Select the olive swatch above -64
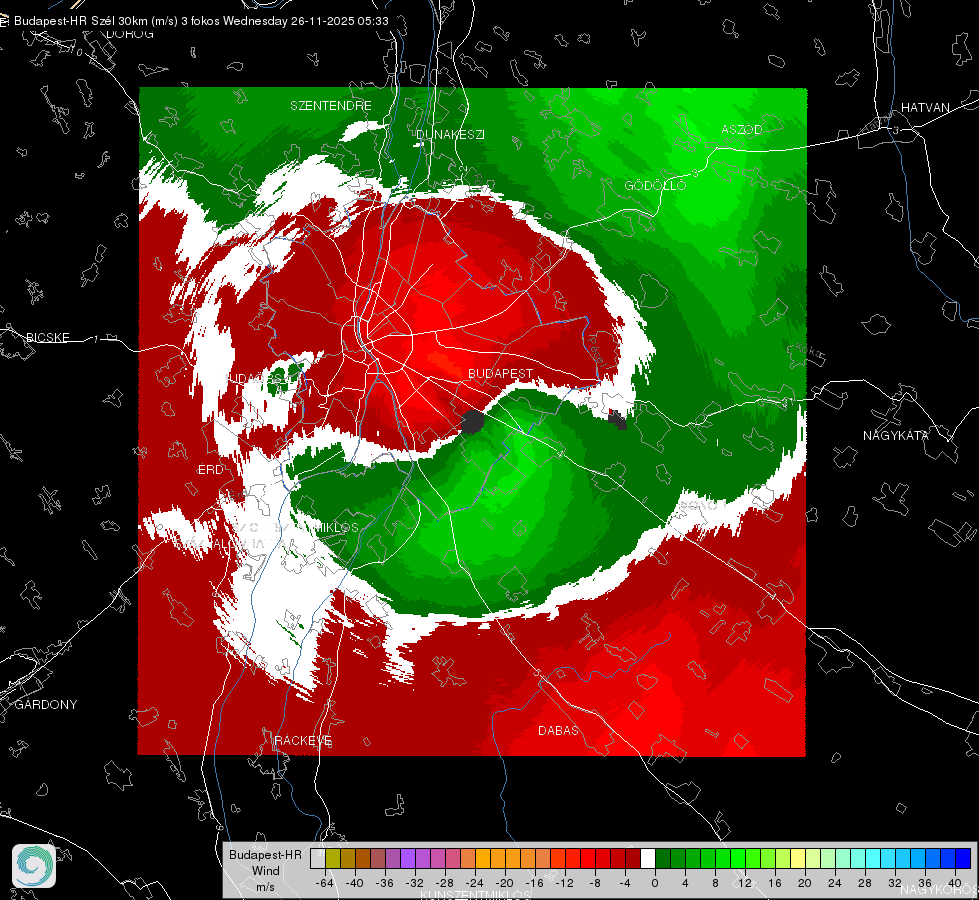 point(333,858)
